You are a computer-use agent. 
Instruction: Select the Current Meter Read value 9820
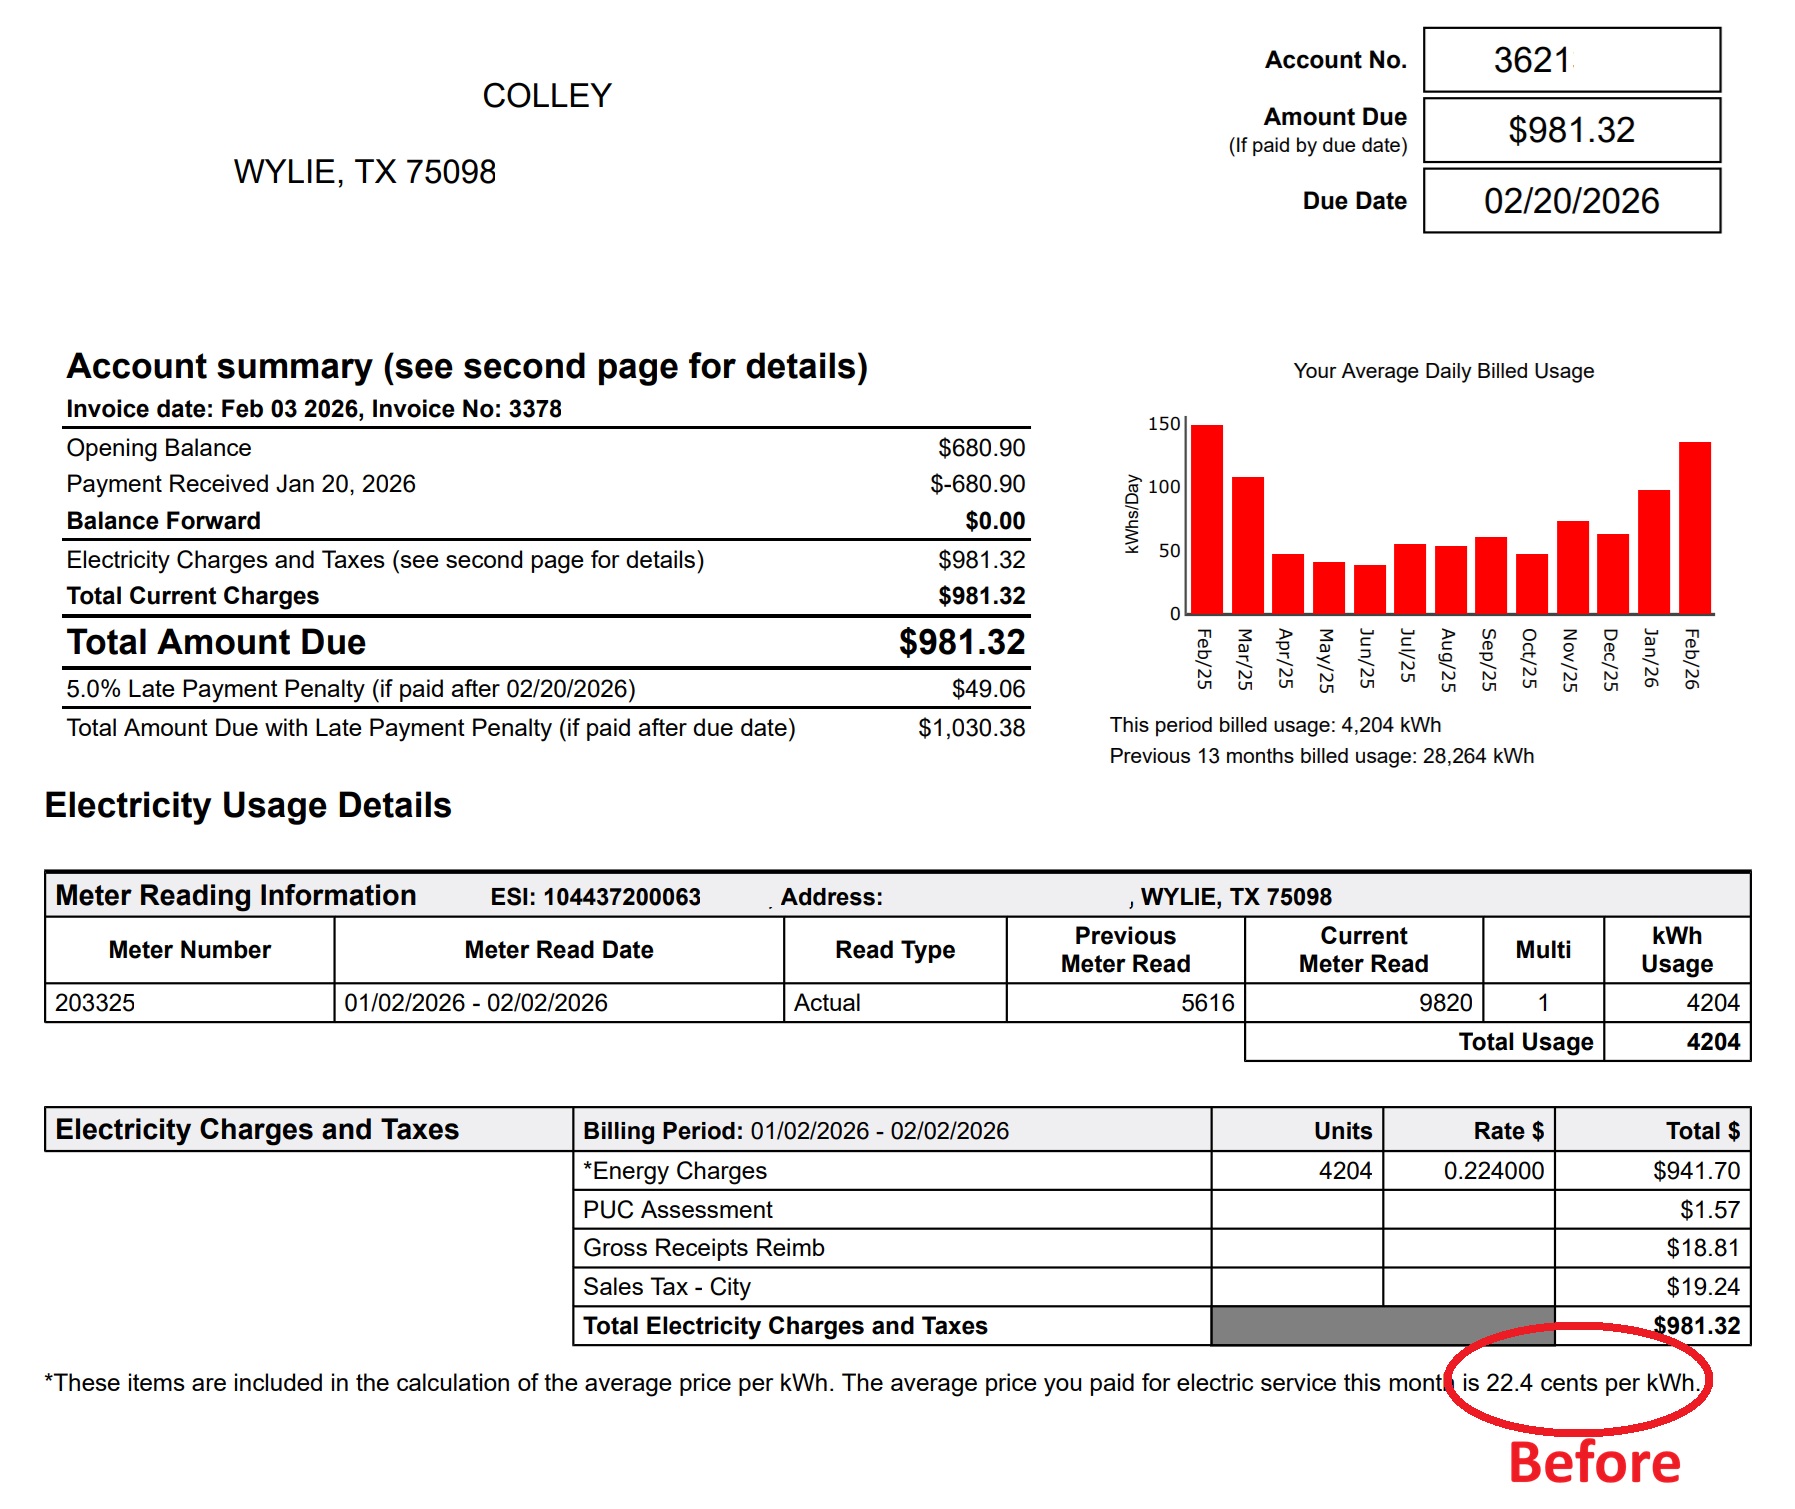[x=1445, y=1003]
